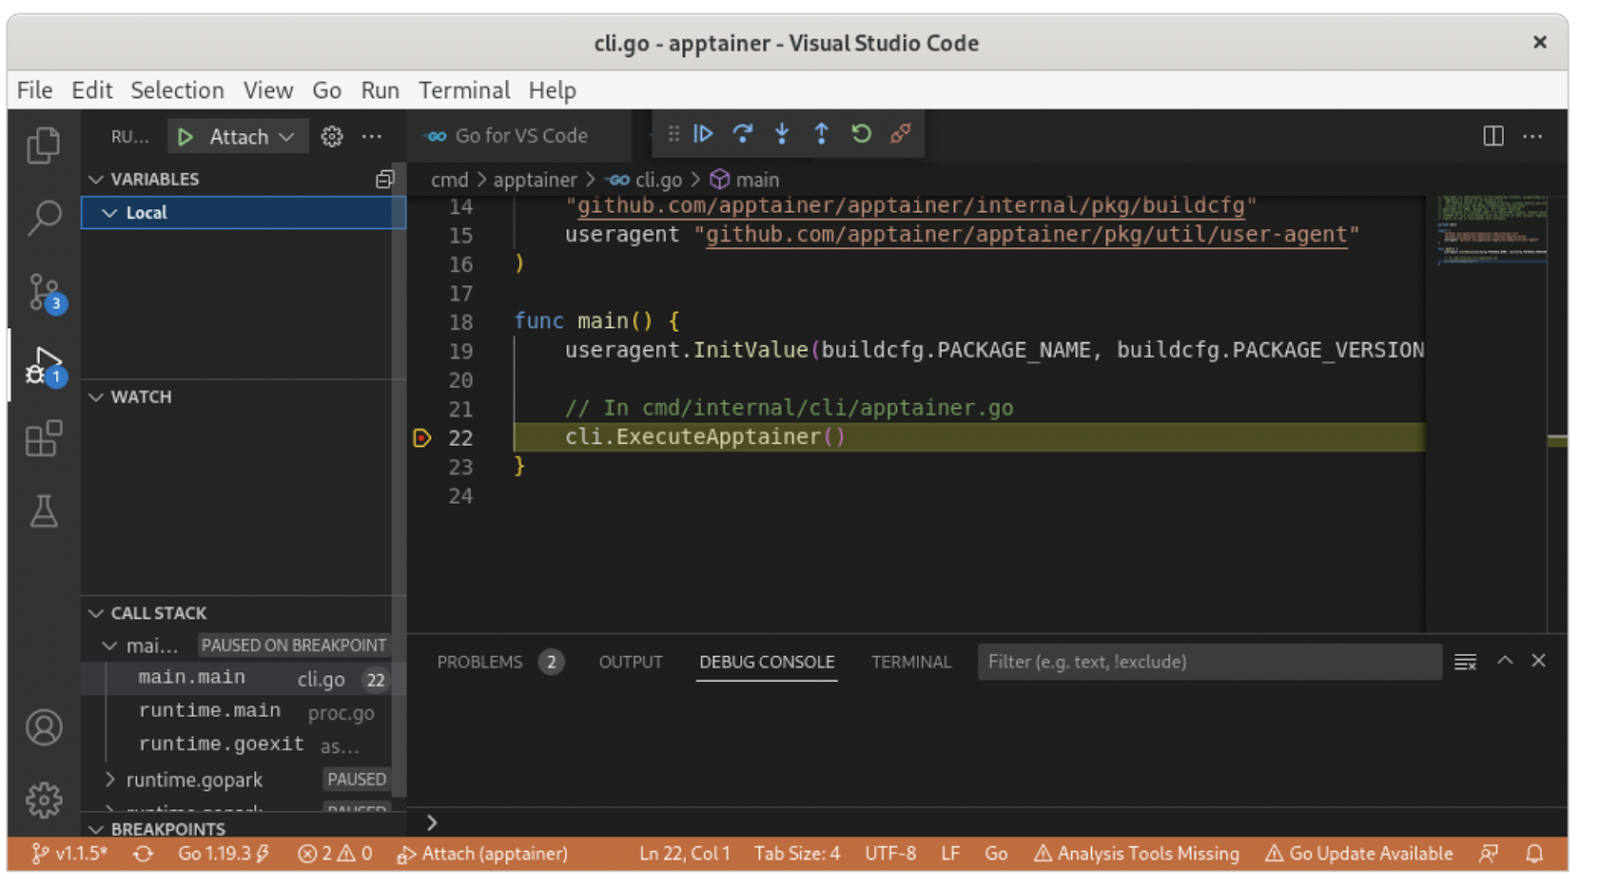Select runtime.main stack frame
1600x888 pixels.
coord(243,712)
